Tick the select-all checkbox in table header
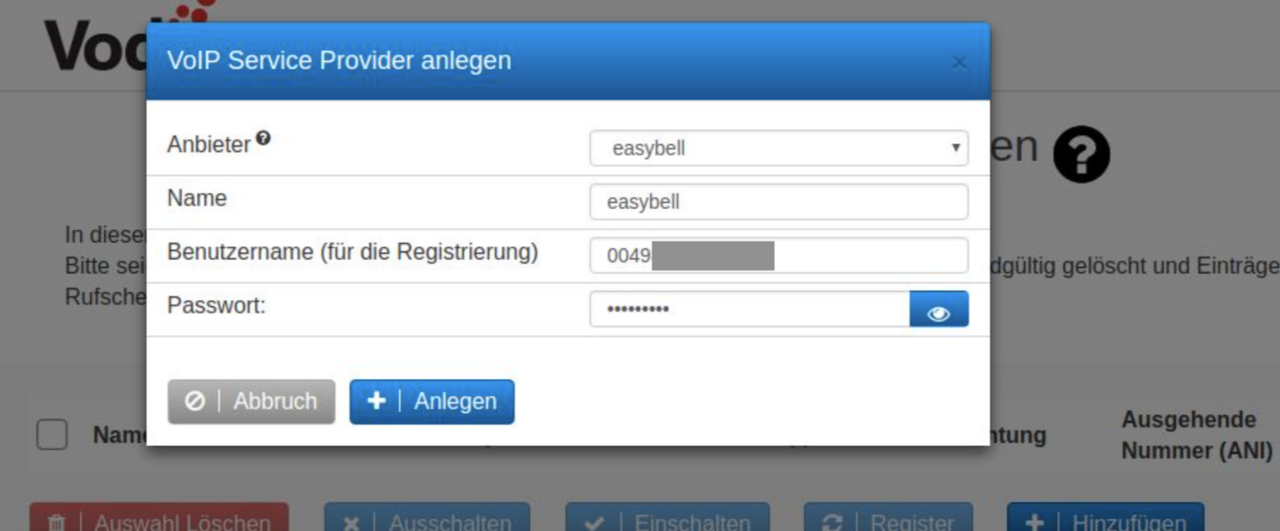The height and width of the screenshot is (531, 1280). (52, 435)
